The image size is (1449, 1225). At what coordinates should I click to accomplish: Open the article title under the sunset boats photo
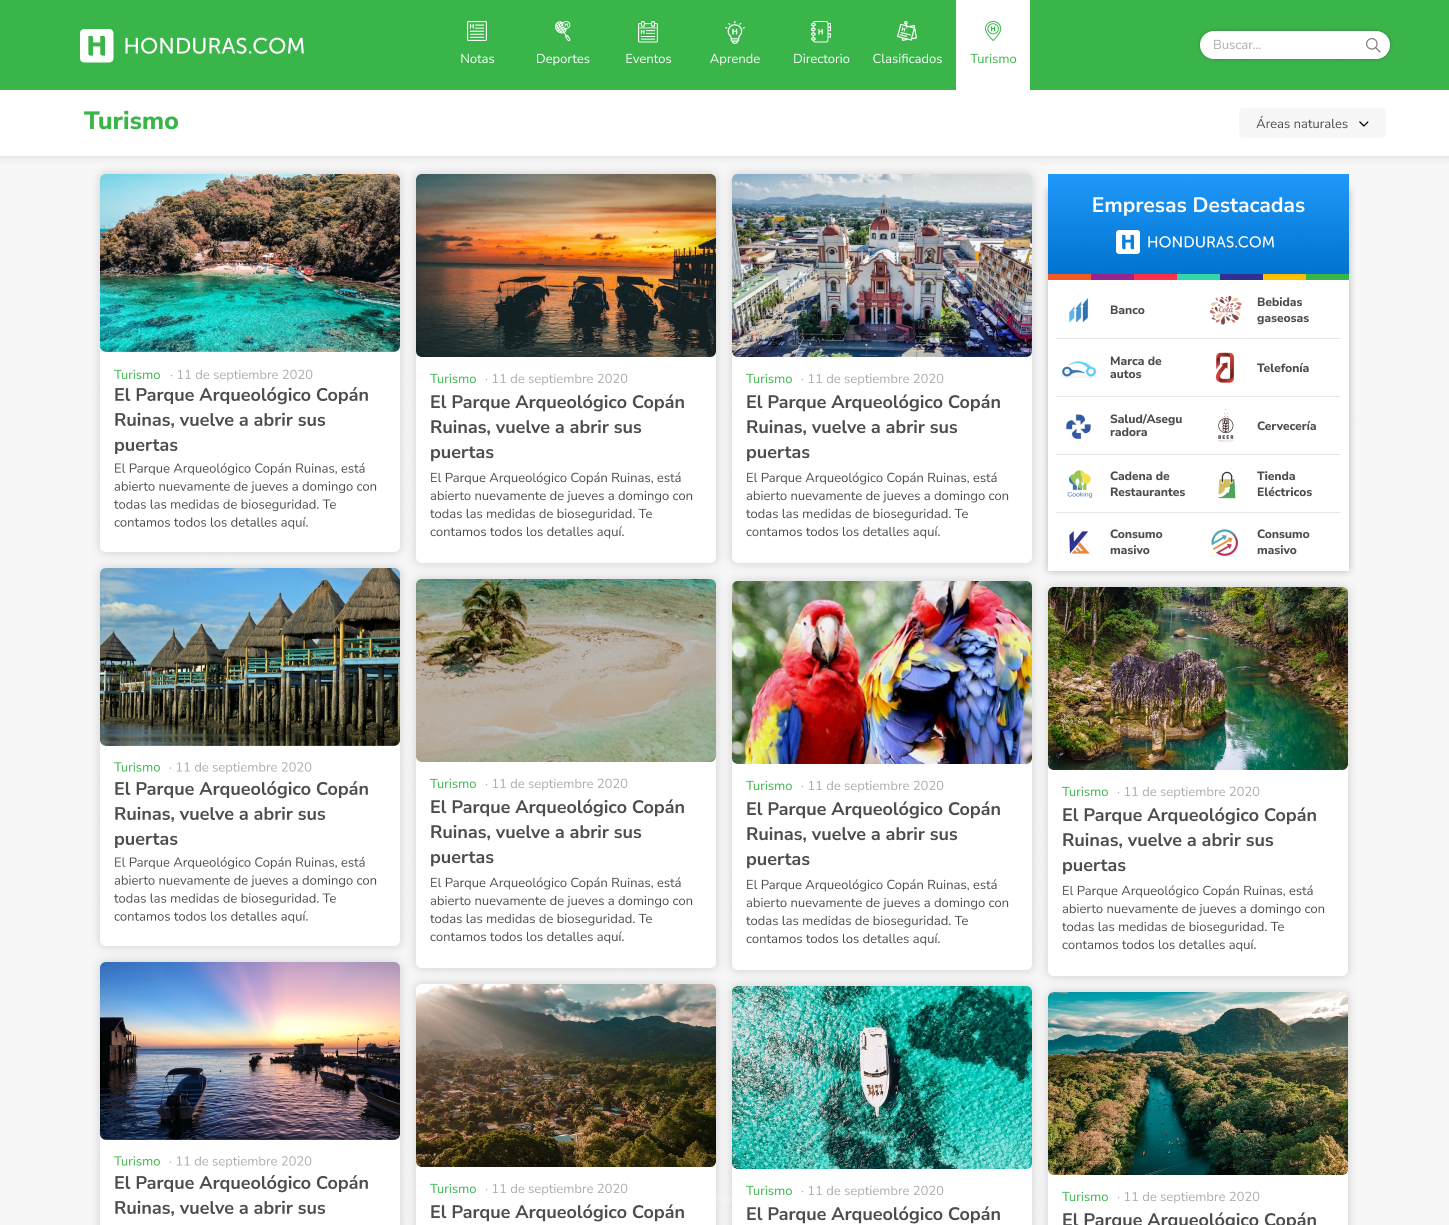point(557,427)
